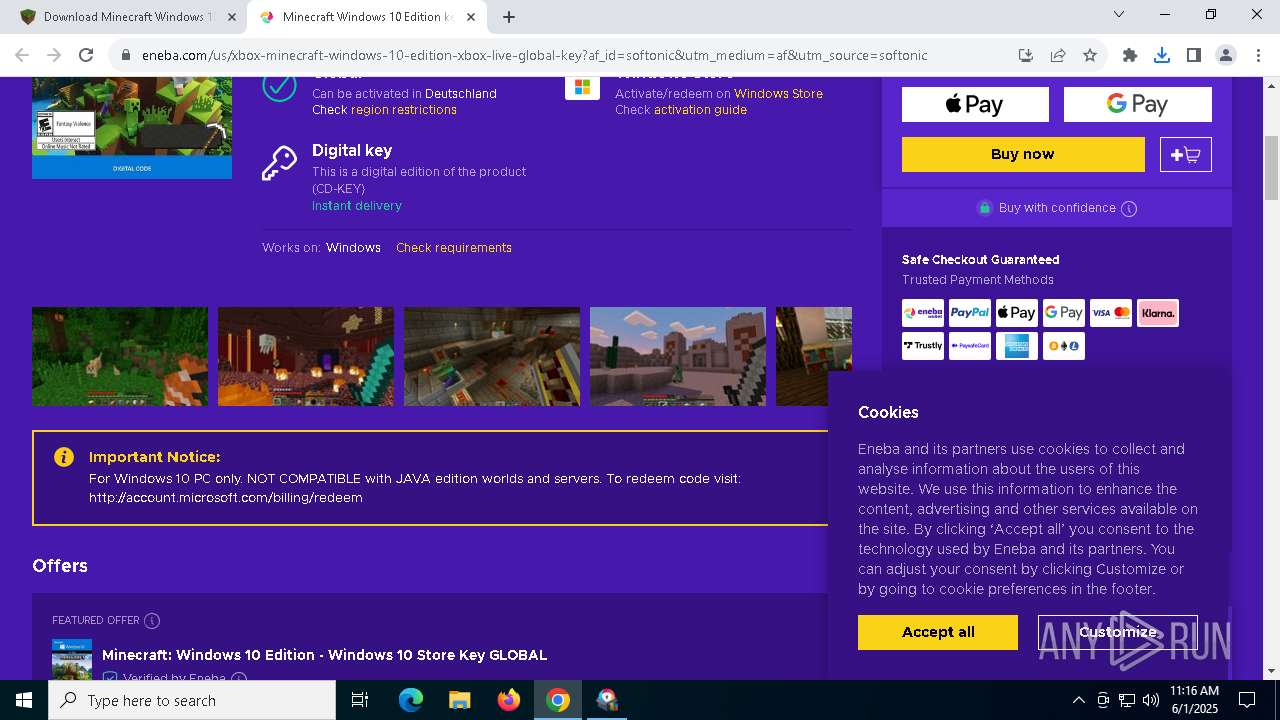
Task: Click the PayPal payment method icon
Action: pyautogui.click(x=970, y=313)
